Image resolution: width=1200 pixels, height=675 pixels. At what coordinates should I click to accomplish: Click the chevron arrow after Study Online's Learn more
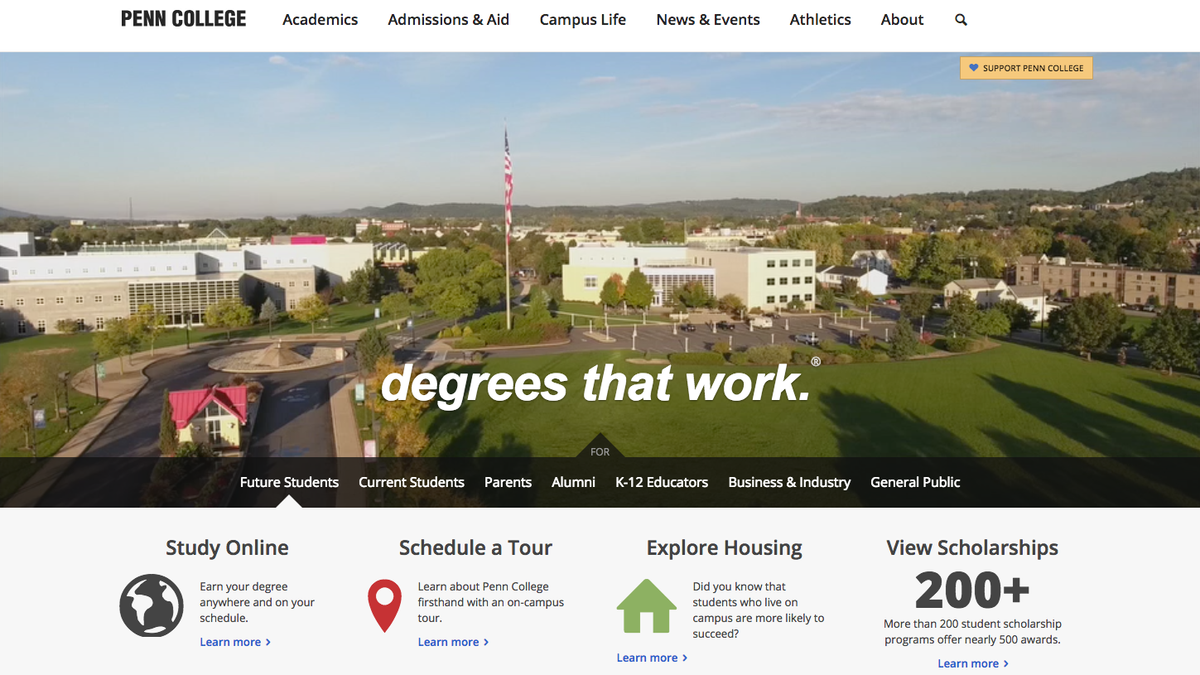[x=269, y=642]
